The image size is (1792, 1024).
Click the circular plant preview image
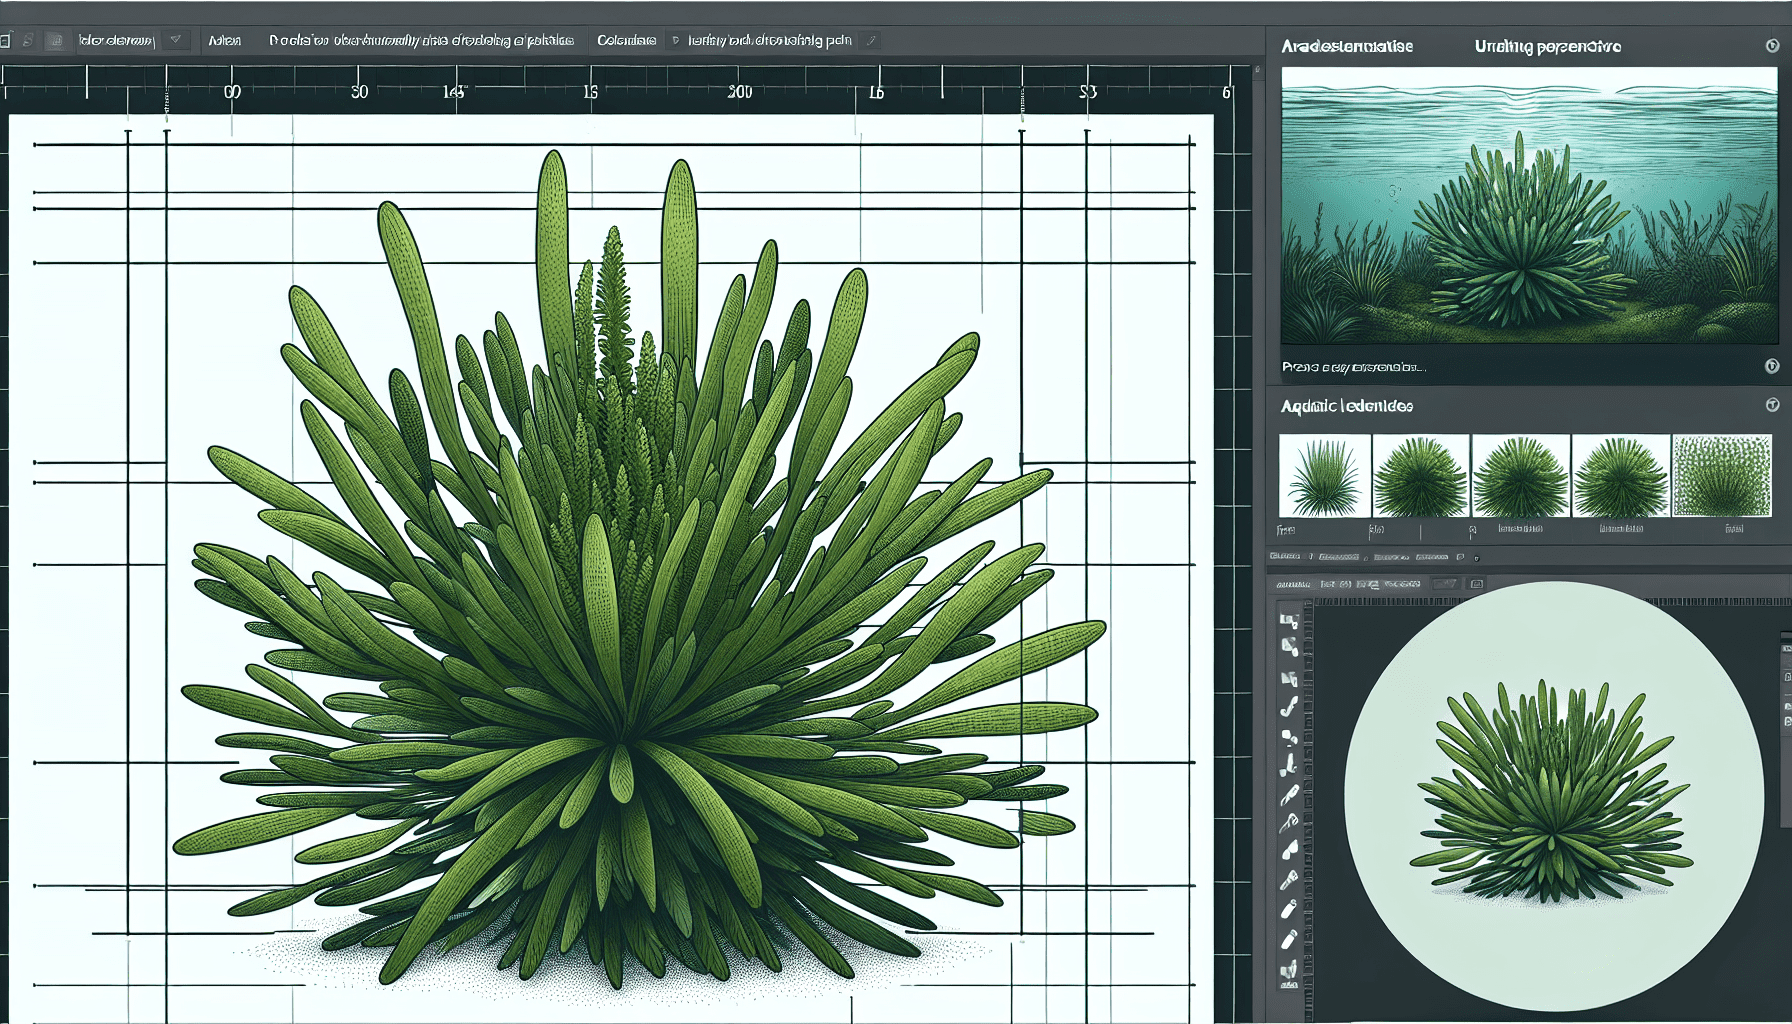[1553, 796]
